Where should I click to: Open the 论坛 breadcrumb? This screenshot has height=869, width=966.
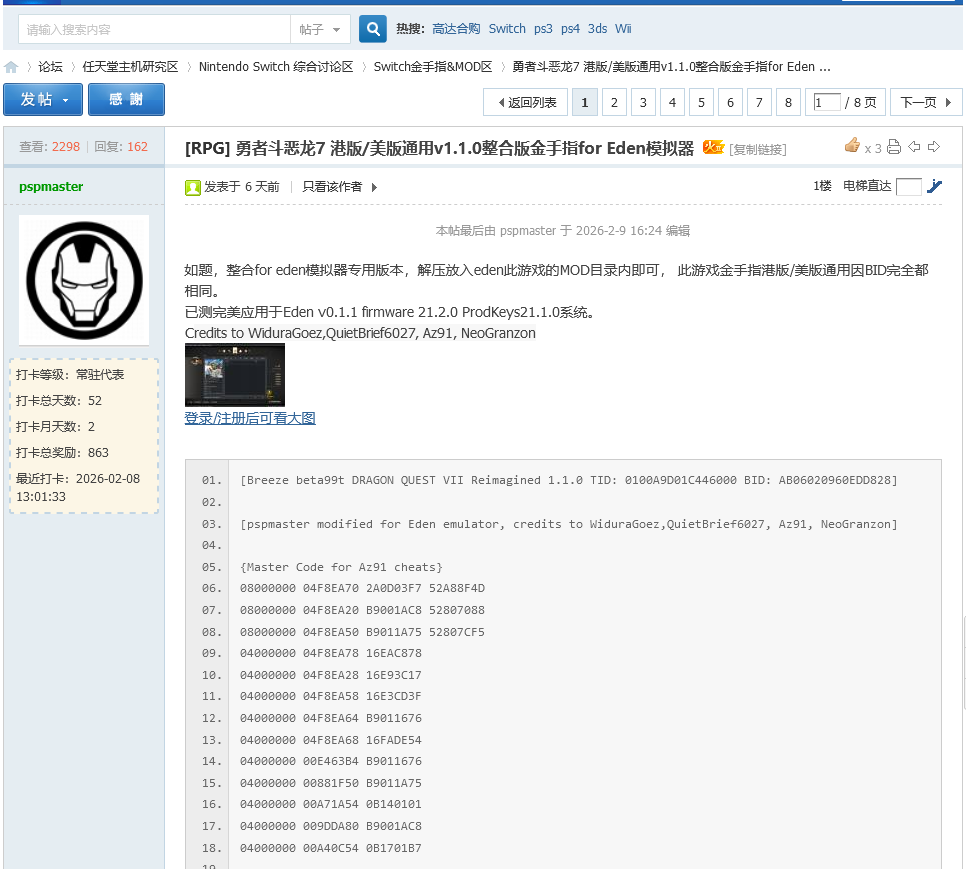click(x=51, y=67)
